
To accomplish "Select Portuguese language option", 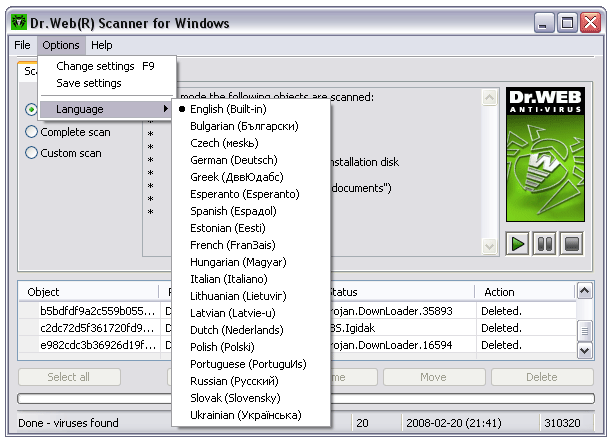I will (x=251, y=364).
